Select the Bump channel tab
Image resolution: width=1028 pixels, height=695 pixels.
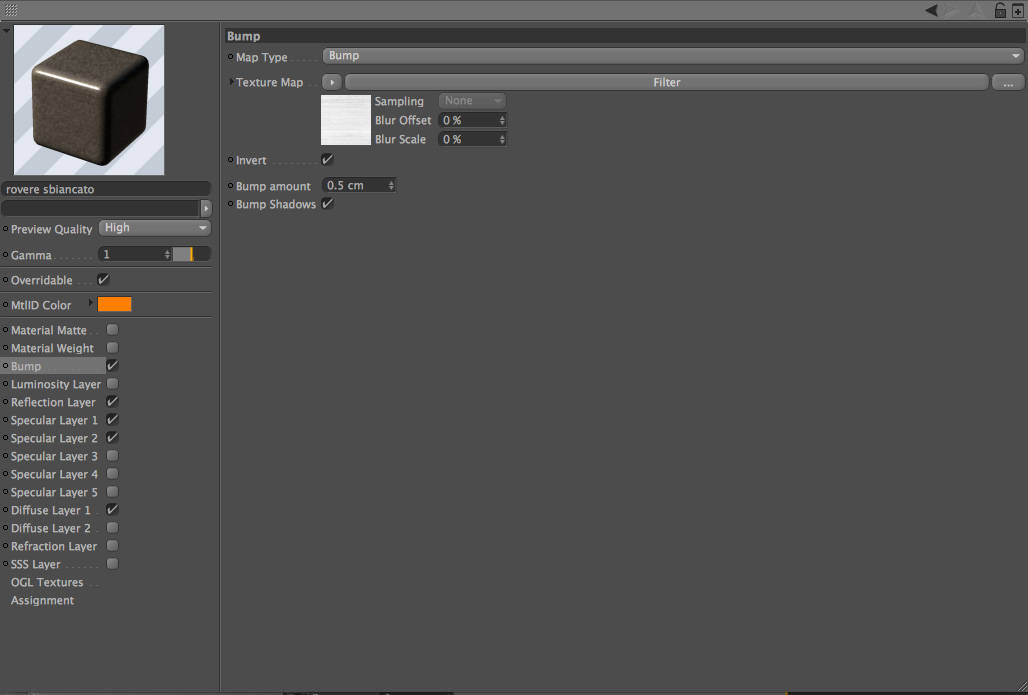click(26, 366)
